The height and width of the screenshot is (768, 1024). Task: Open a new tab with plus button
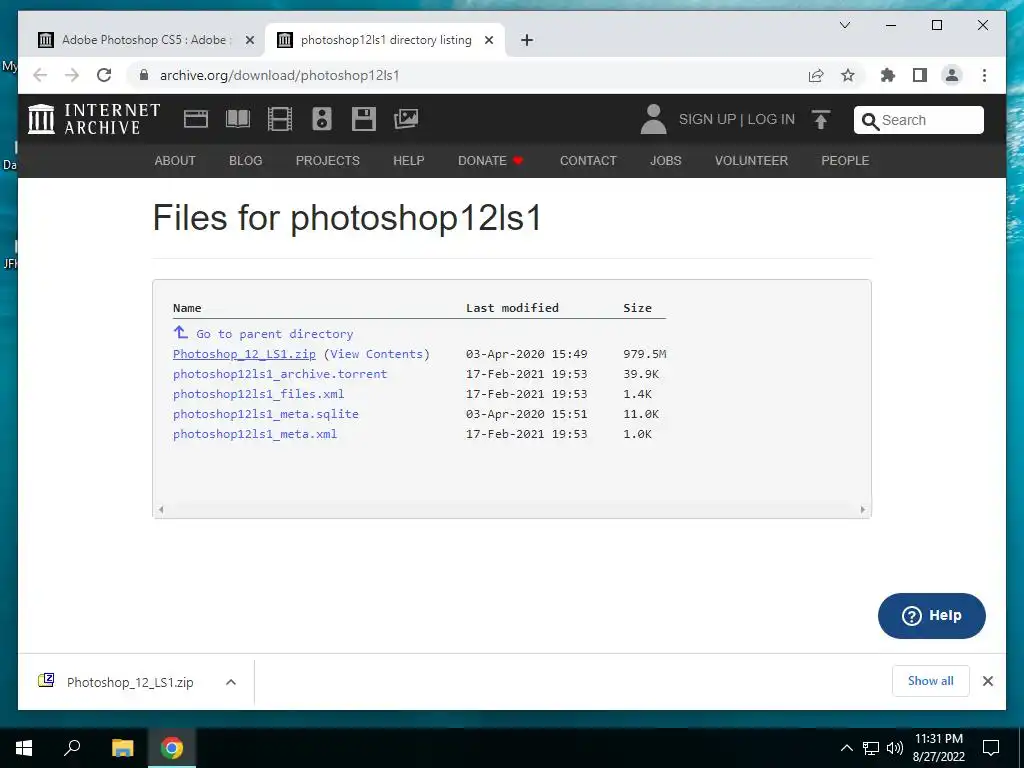pyautogui.click(x=527, y=40)
